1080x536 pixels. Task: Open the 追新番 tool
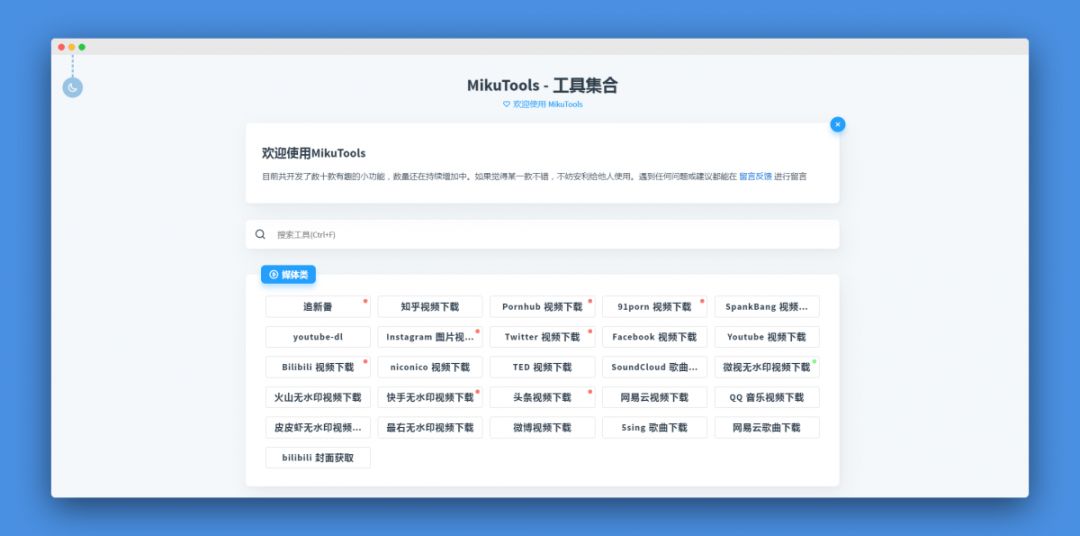coord(318,307)
